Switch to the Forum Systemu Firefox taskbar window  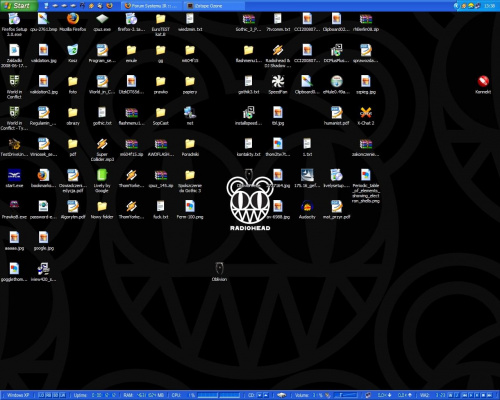152,6
